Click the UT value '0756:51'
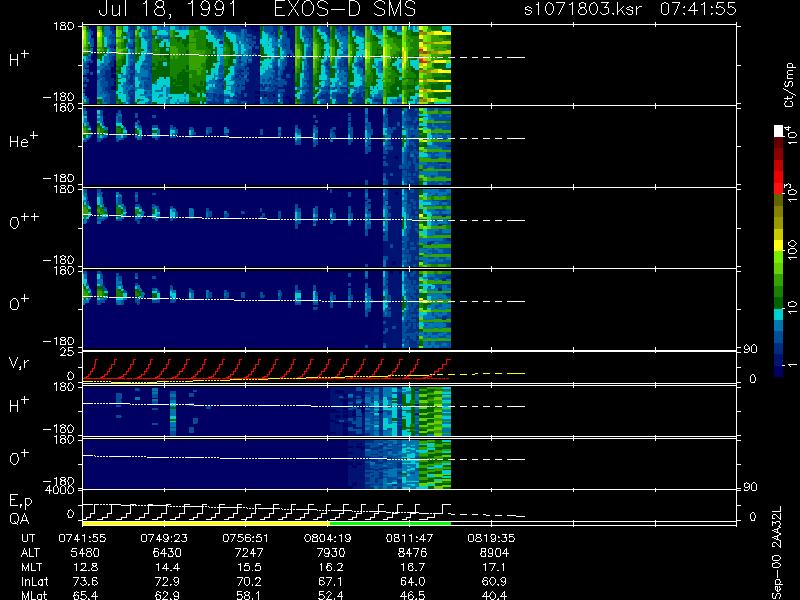 click(246, 538)
